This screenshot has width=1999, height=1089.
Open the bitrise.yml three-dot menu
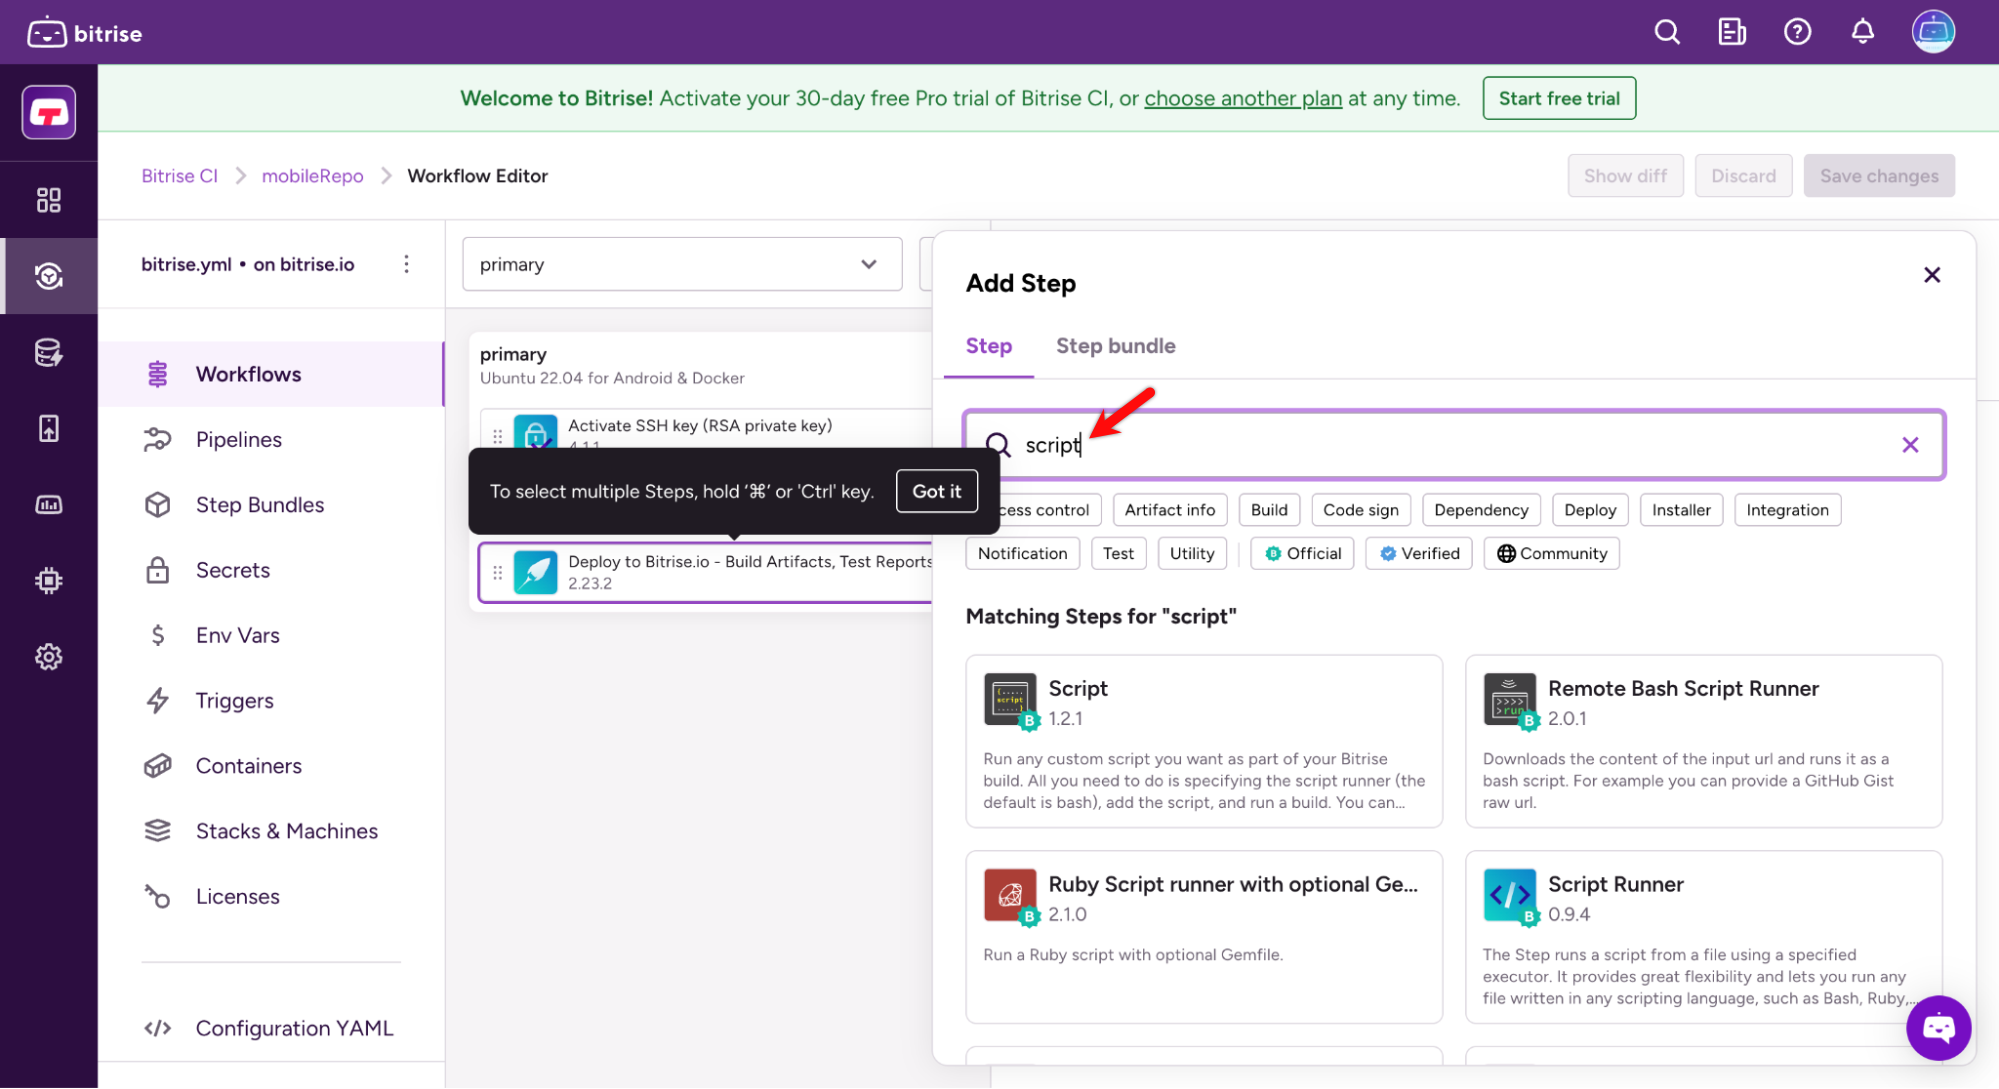406,264
